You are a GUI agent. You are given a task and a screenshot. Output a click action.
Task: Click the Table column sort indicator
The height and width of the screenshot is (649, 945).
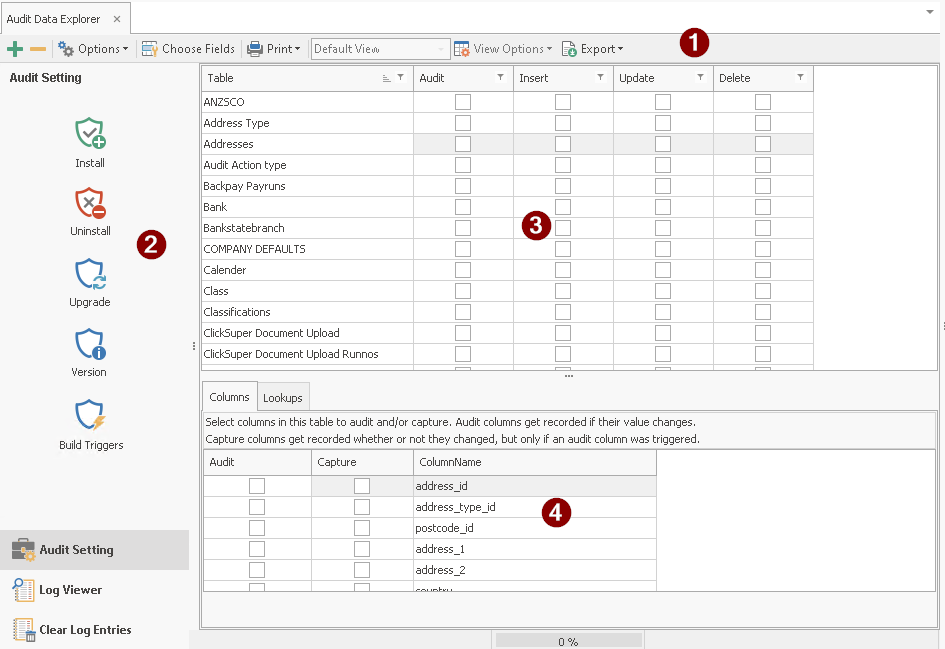[386, 78]
